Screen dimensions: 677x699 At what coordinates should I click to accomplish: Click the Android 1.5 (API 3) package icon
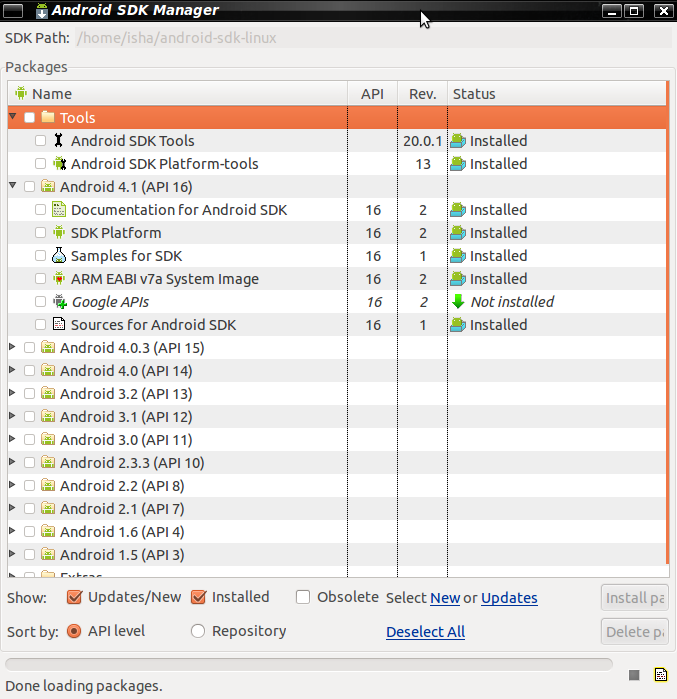(x=48, y=554)
